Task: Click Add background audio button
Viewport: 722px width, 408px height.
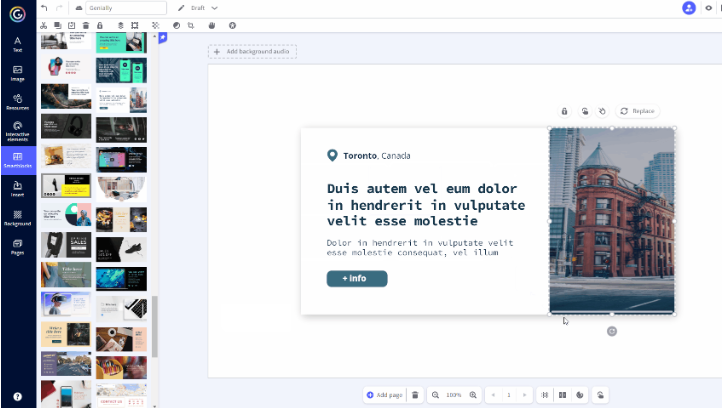Action: [x=252, y=52]
